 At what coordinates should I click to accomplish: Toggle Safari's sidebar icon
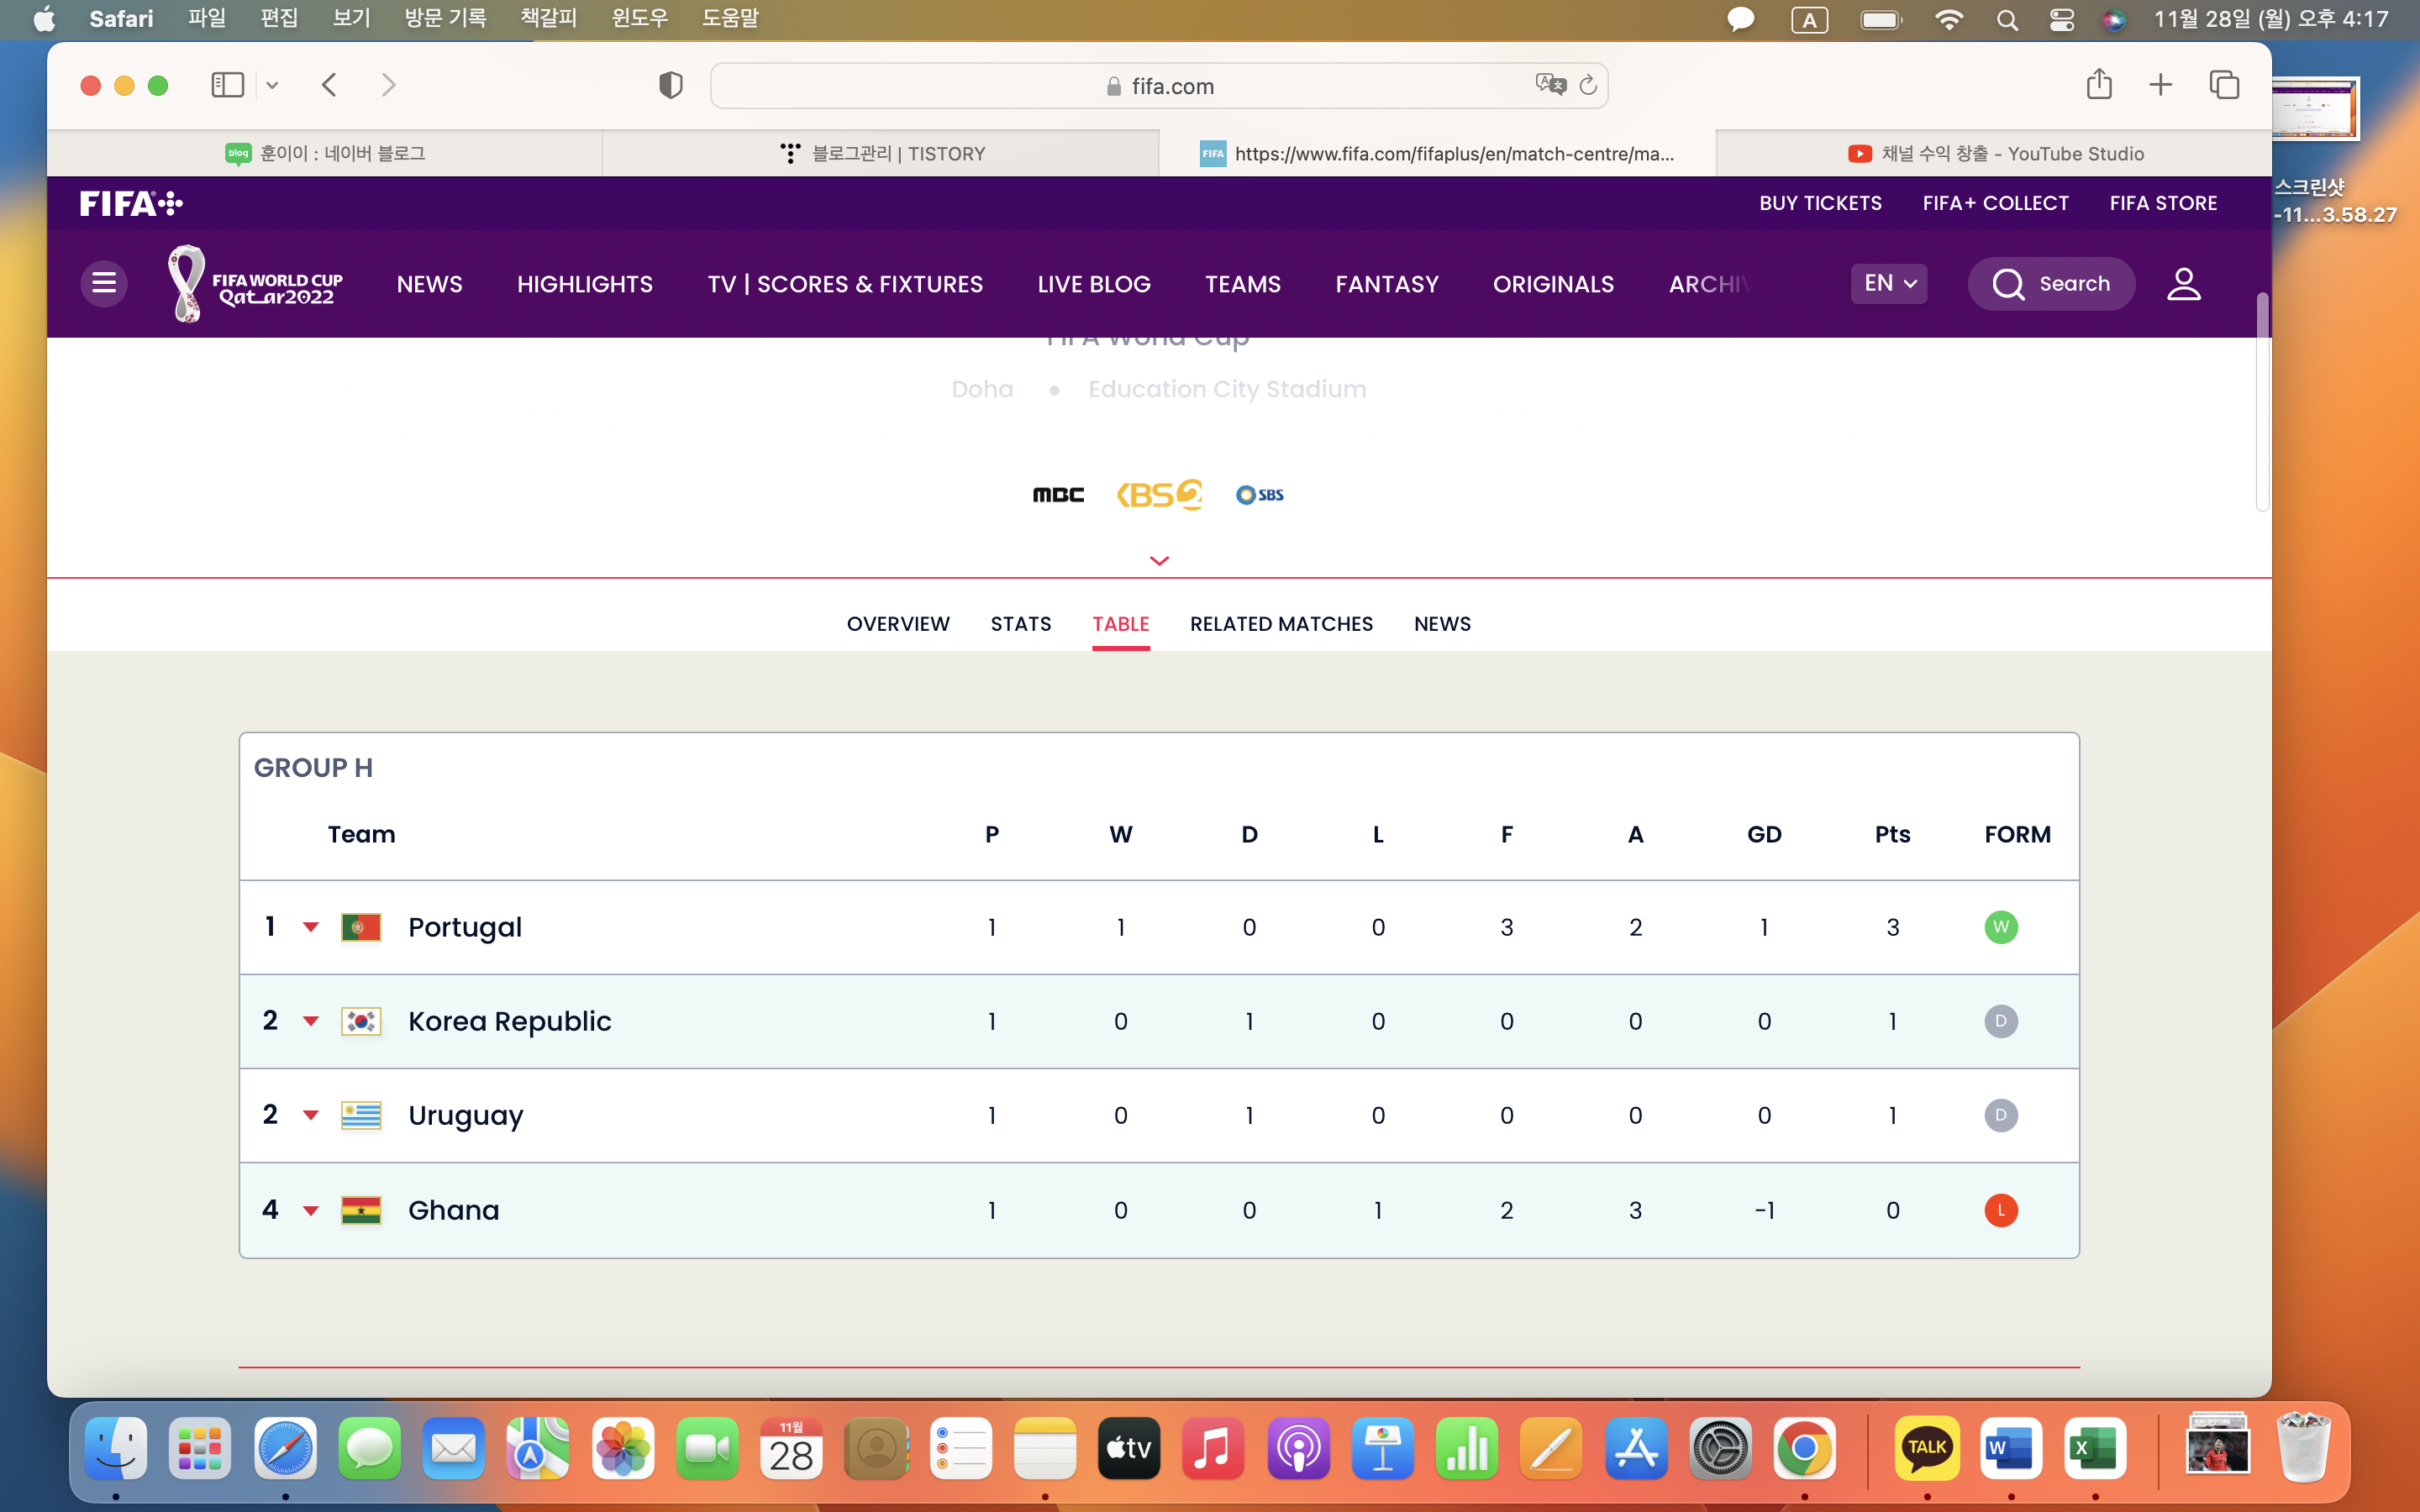coord(228,85)
